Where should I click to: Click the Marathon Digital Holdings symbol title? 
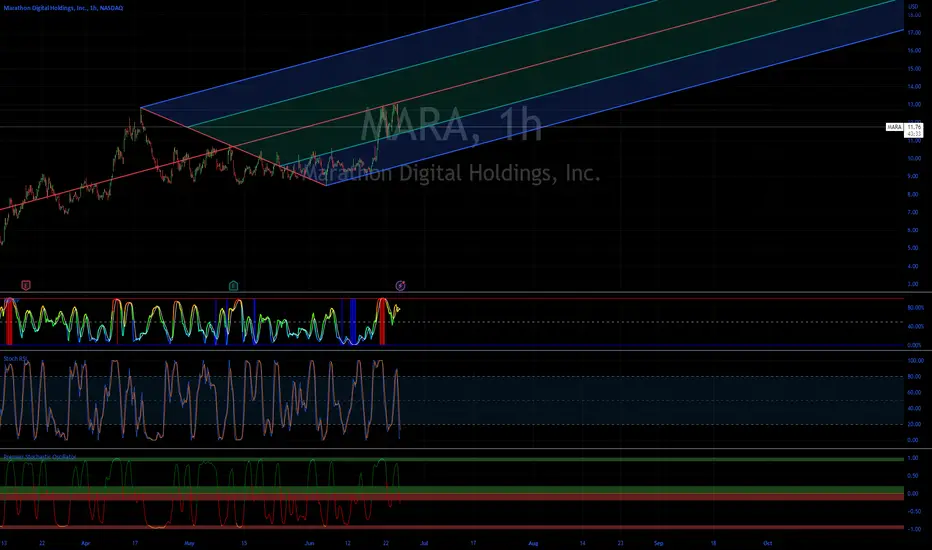click(x=63, y=8)
